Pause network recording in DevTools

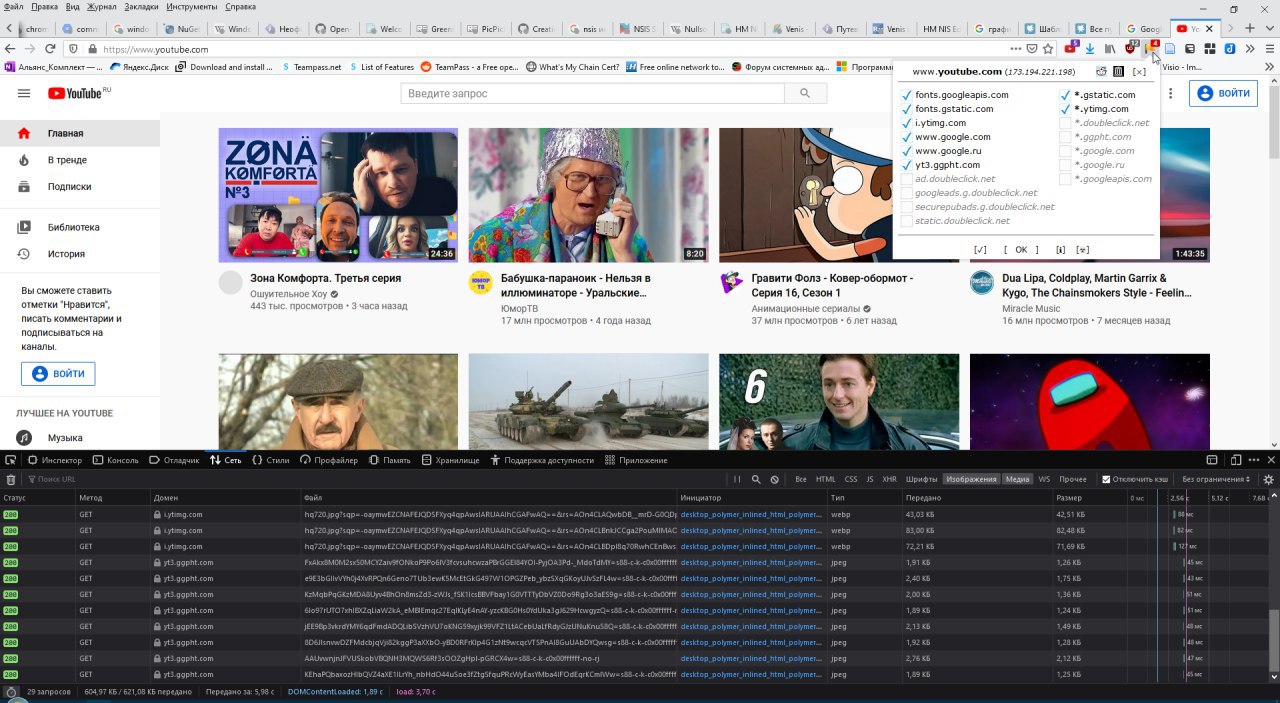point(737,479)
